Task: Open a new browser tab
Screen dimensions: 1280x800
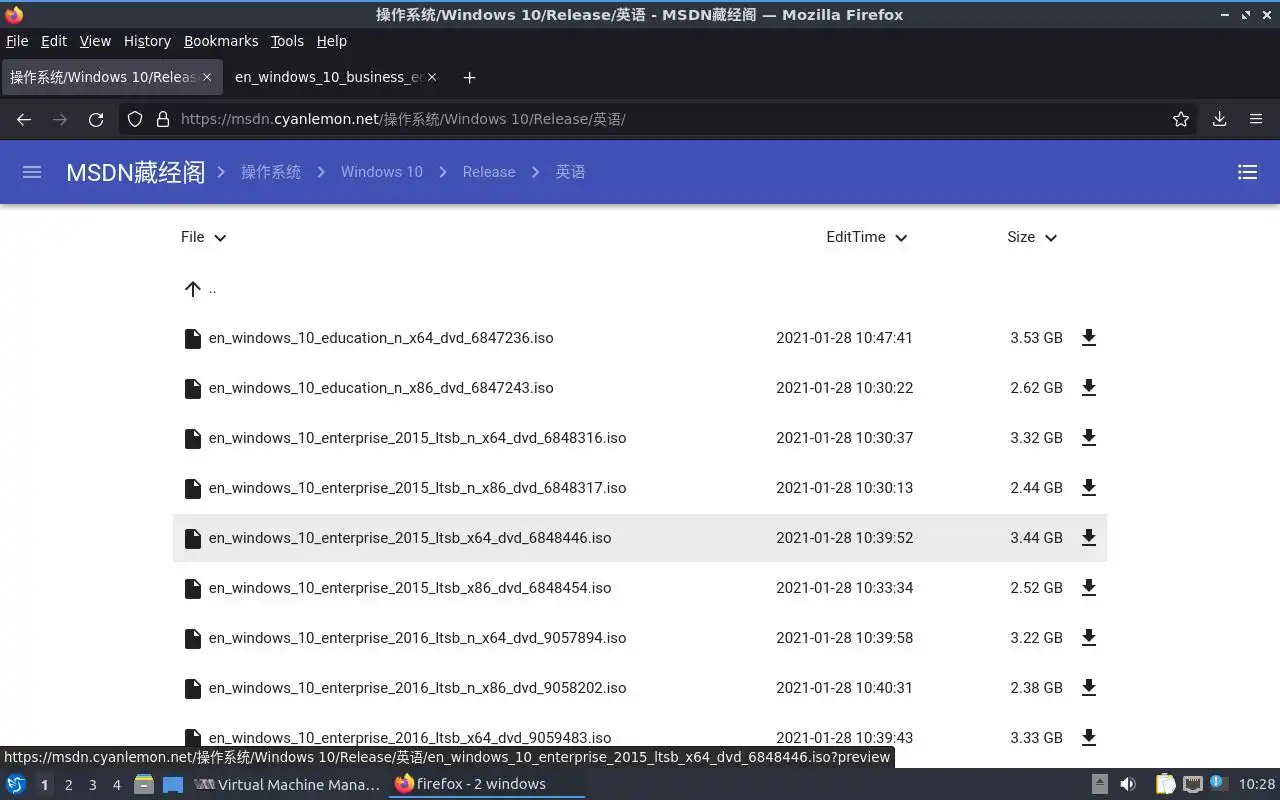Action: (469, 77)
